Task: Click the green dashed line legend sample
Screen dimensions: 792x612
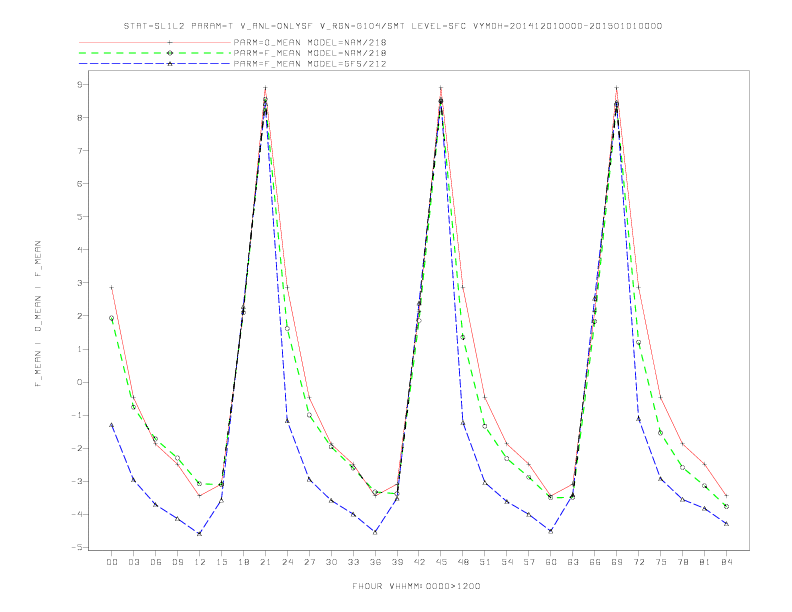Action: click(155, 53)
